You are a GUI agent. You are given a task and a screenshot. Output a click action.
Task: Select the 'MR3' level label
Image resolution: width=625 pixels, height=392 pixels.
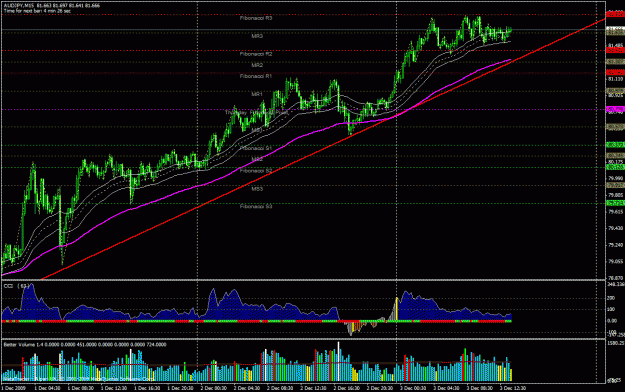pyautogui.click(x=257, y=36)
